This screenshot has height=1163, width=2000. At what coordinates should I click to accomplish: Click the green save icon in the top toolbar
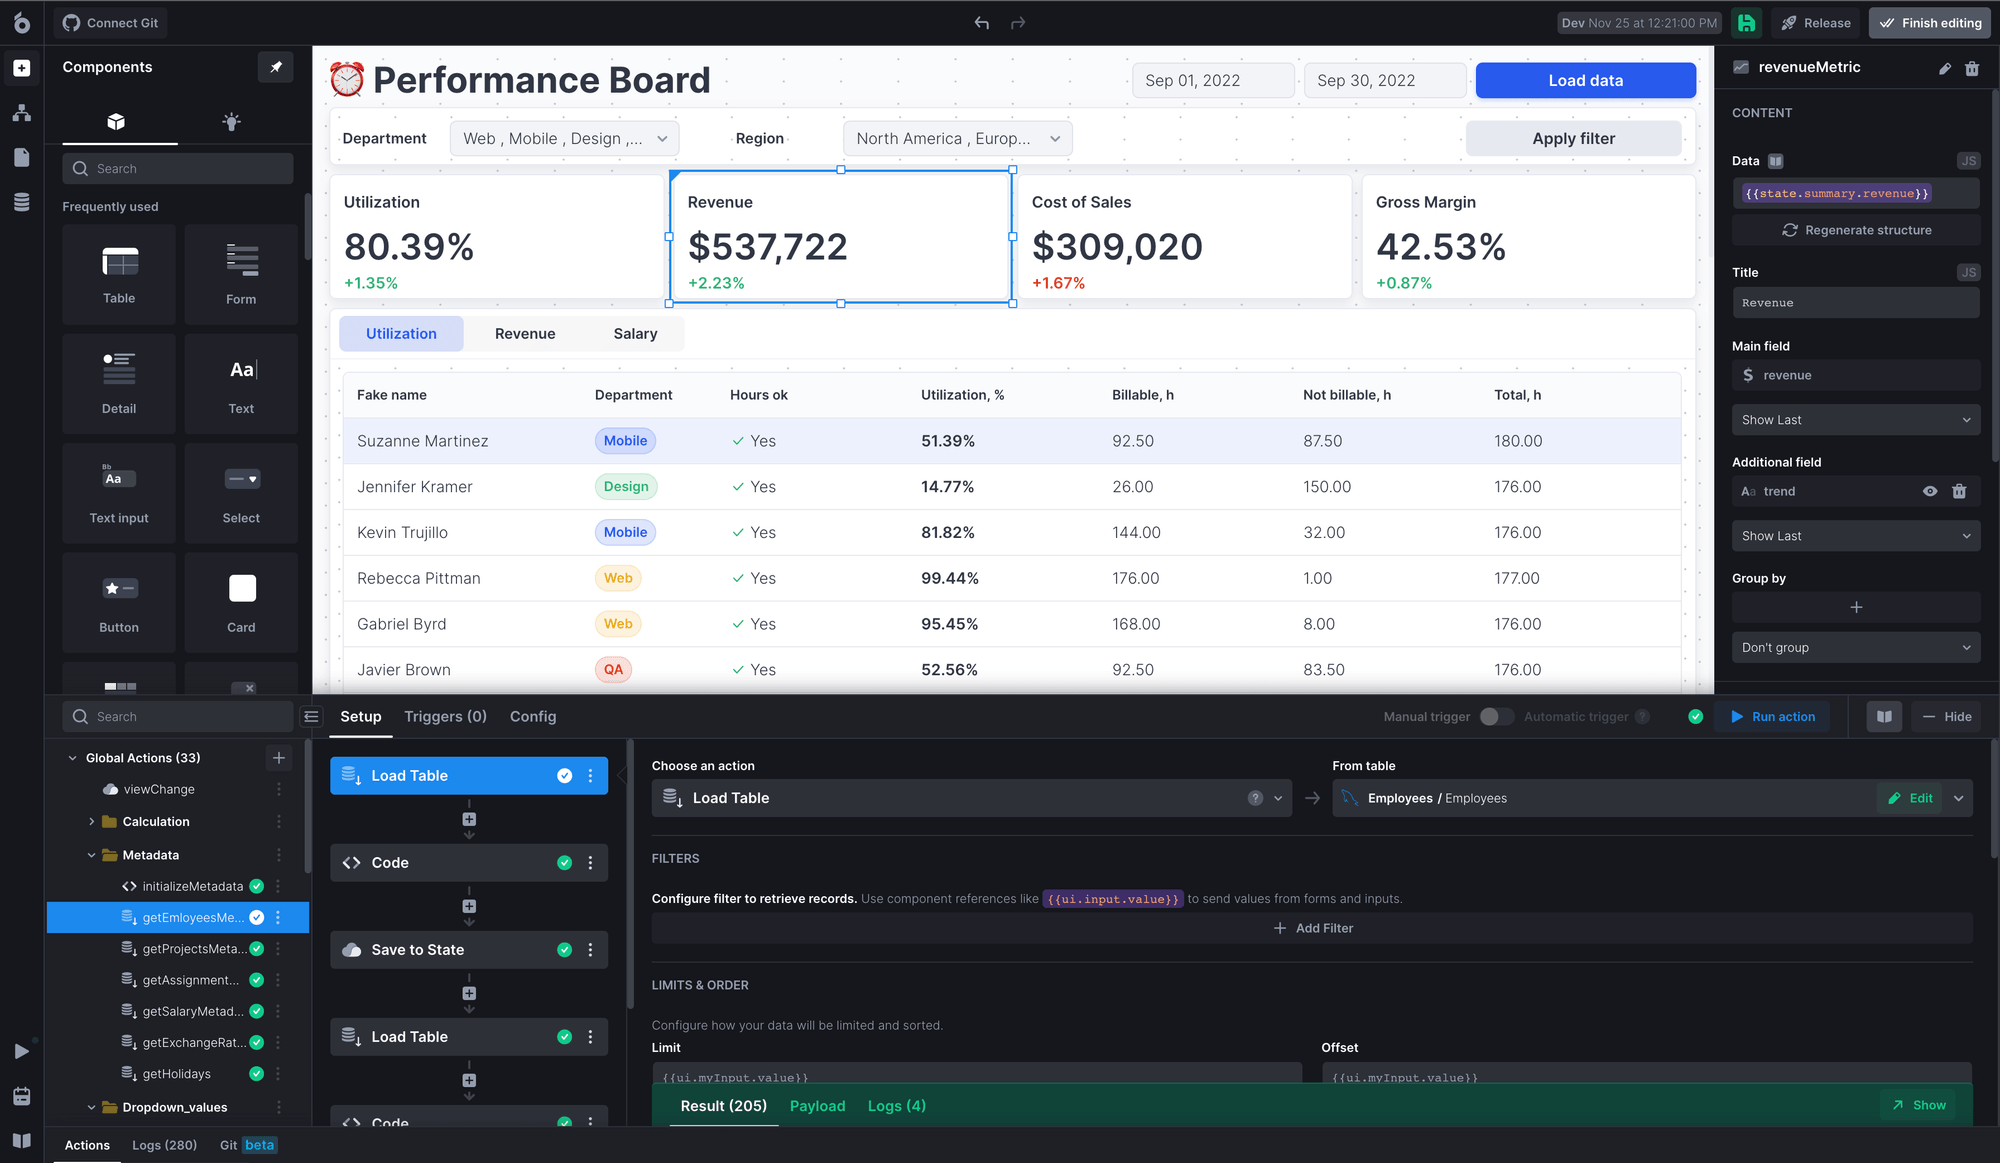[x=1746, y=22]
